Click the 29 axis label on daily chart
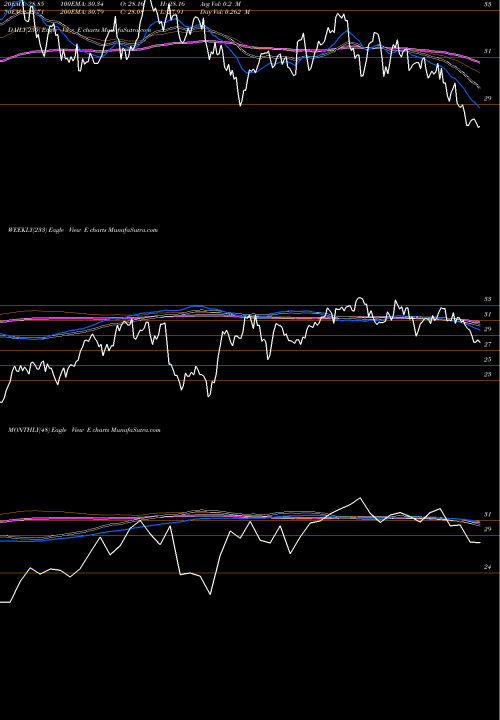This screenshot has height=720, width=500. (x=487, y=98)
